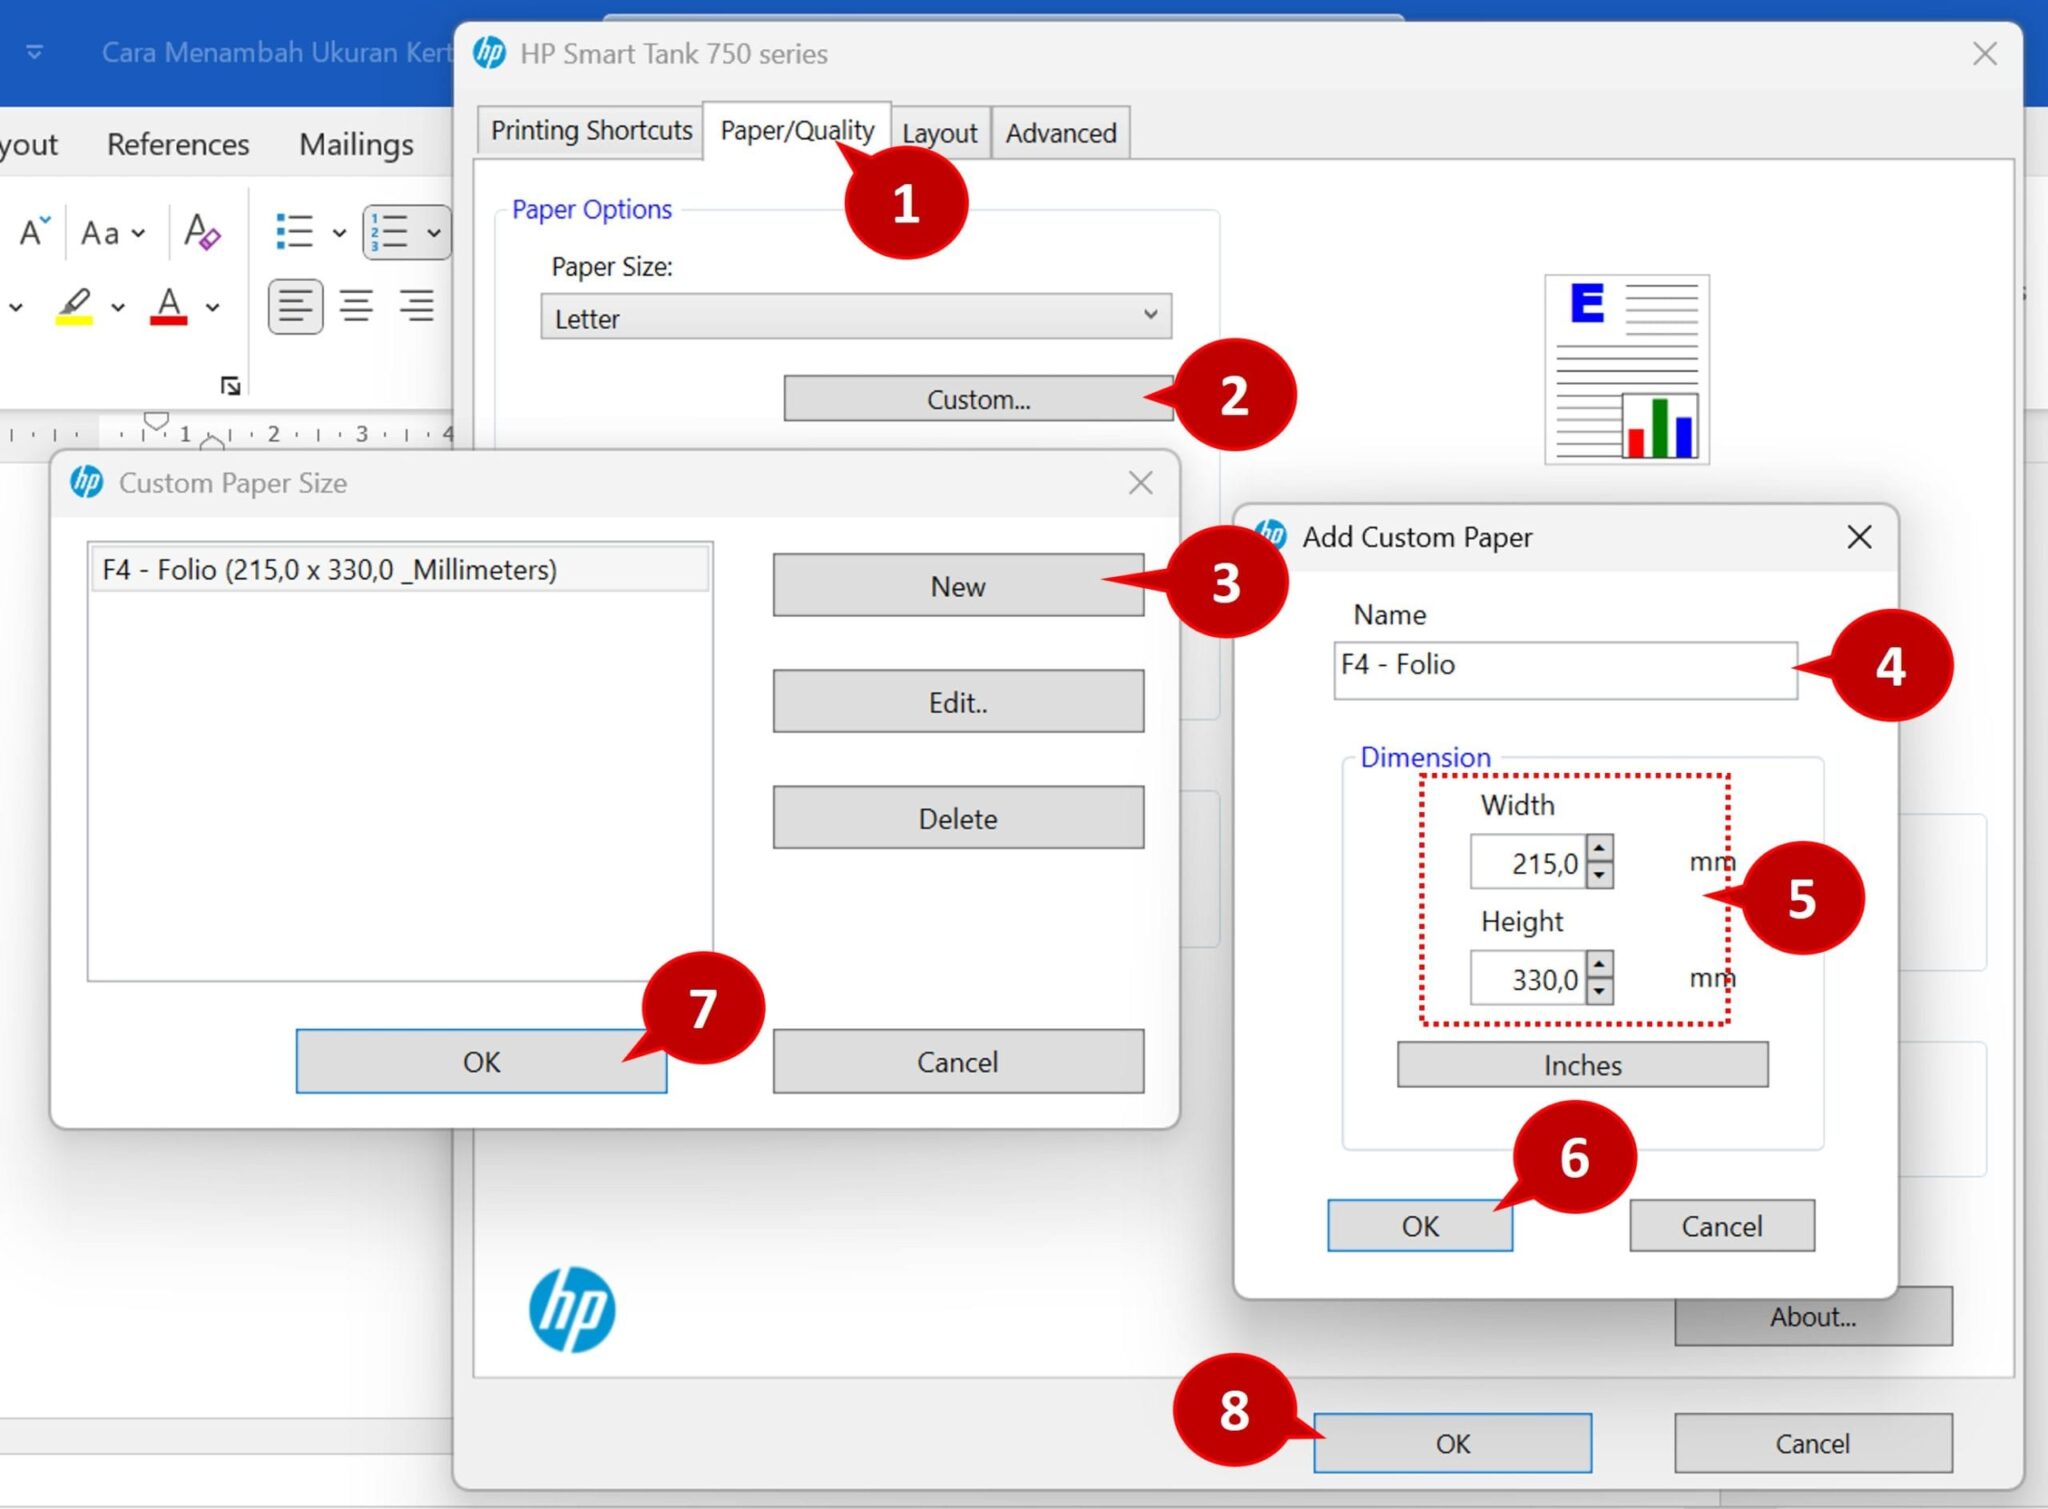Screen dimensions: 2048x1509
Task: Click the Font Color icon showing red A
Action: (x=170, y=307)
